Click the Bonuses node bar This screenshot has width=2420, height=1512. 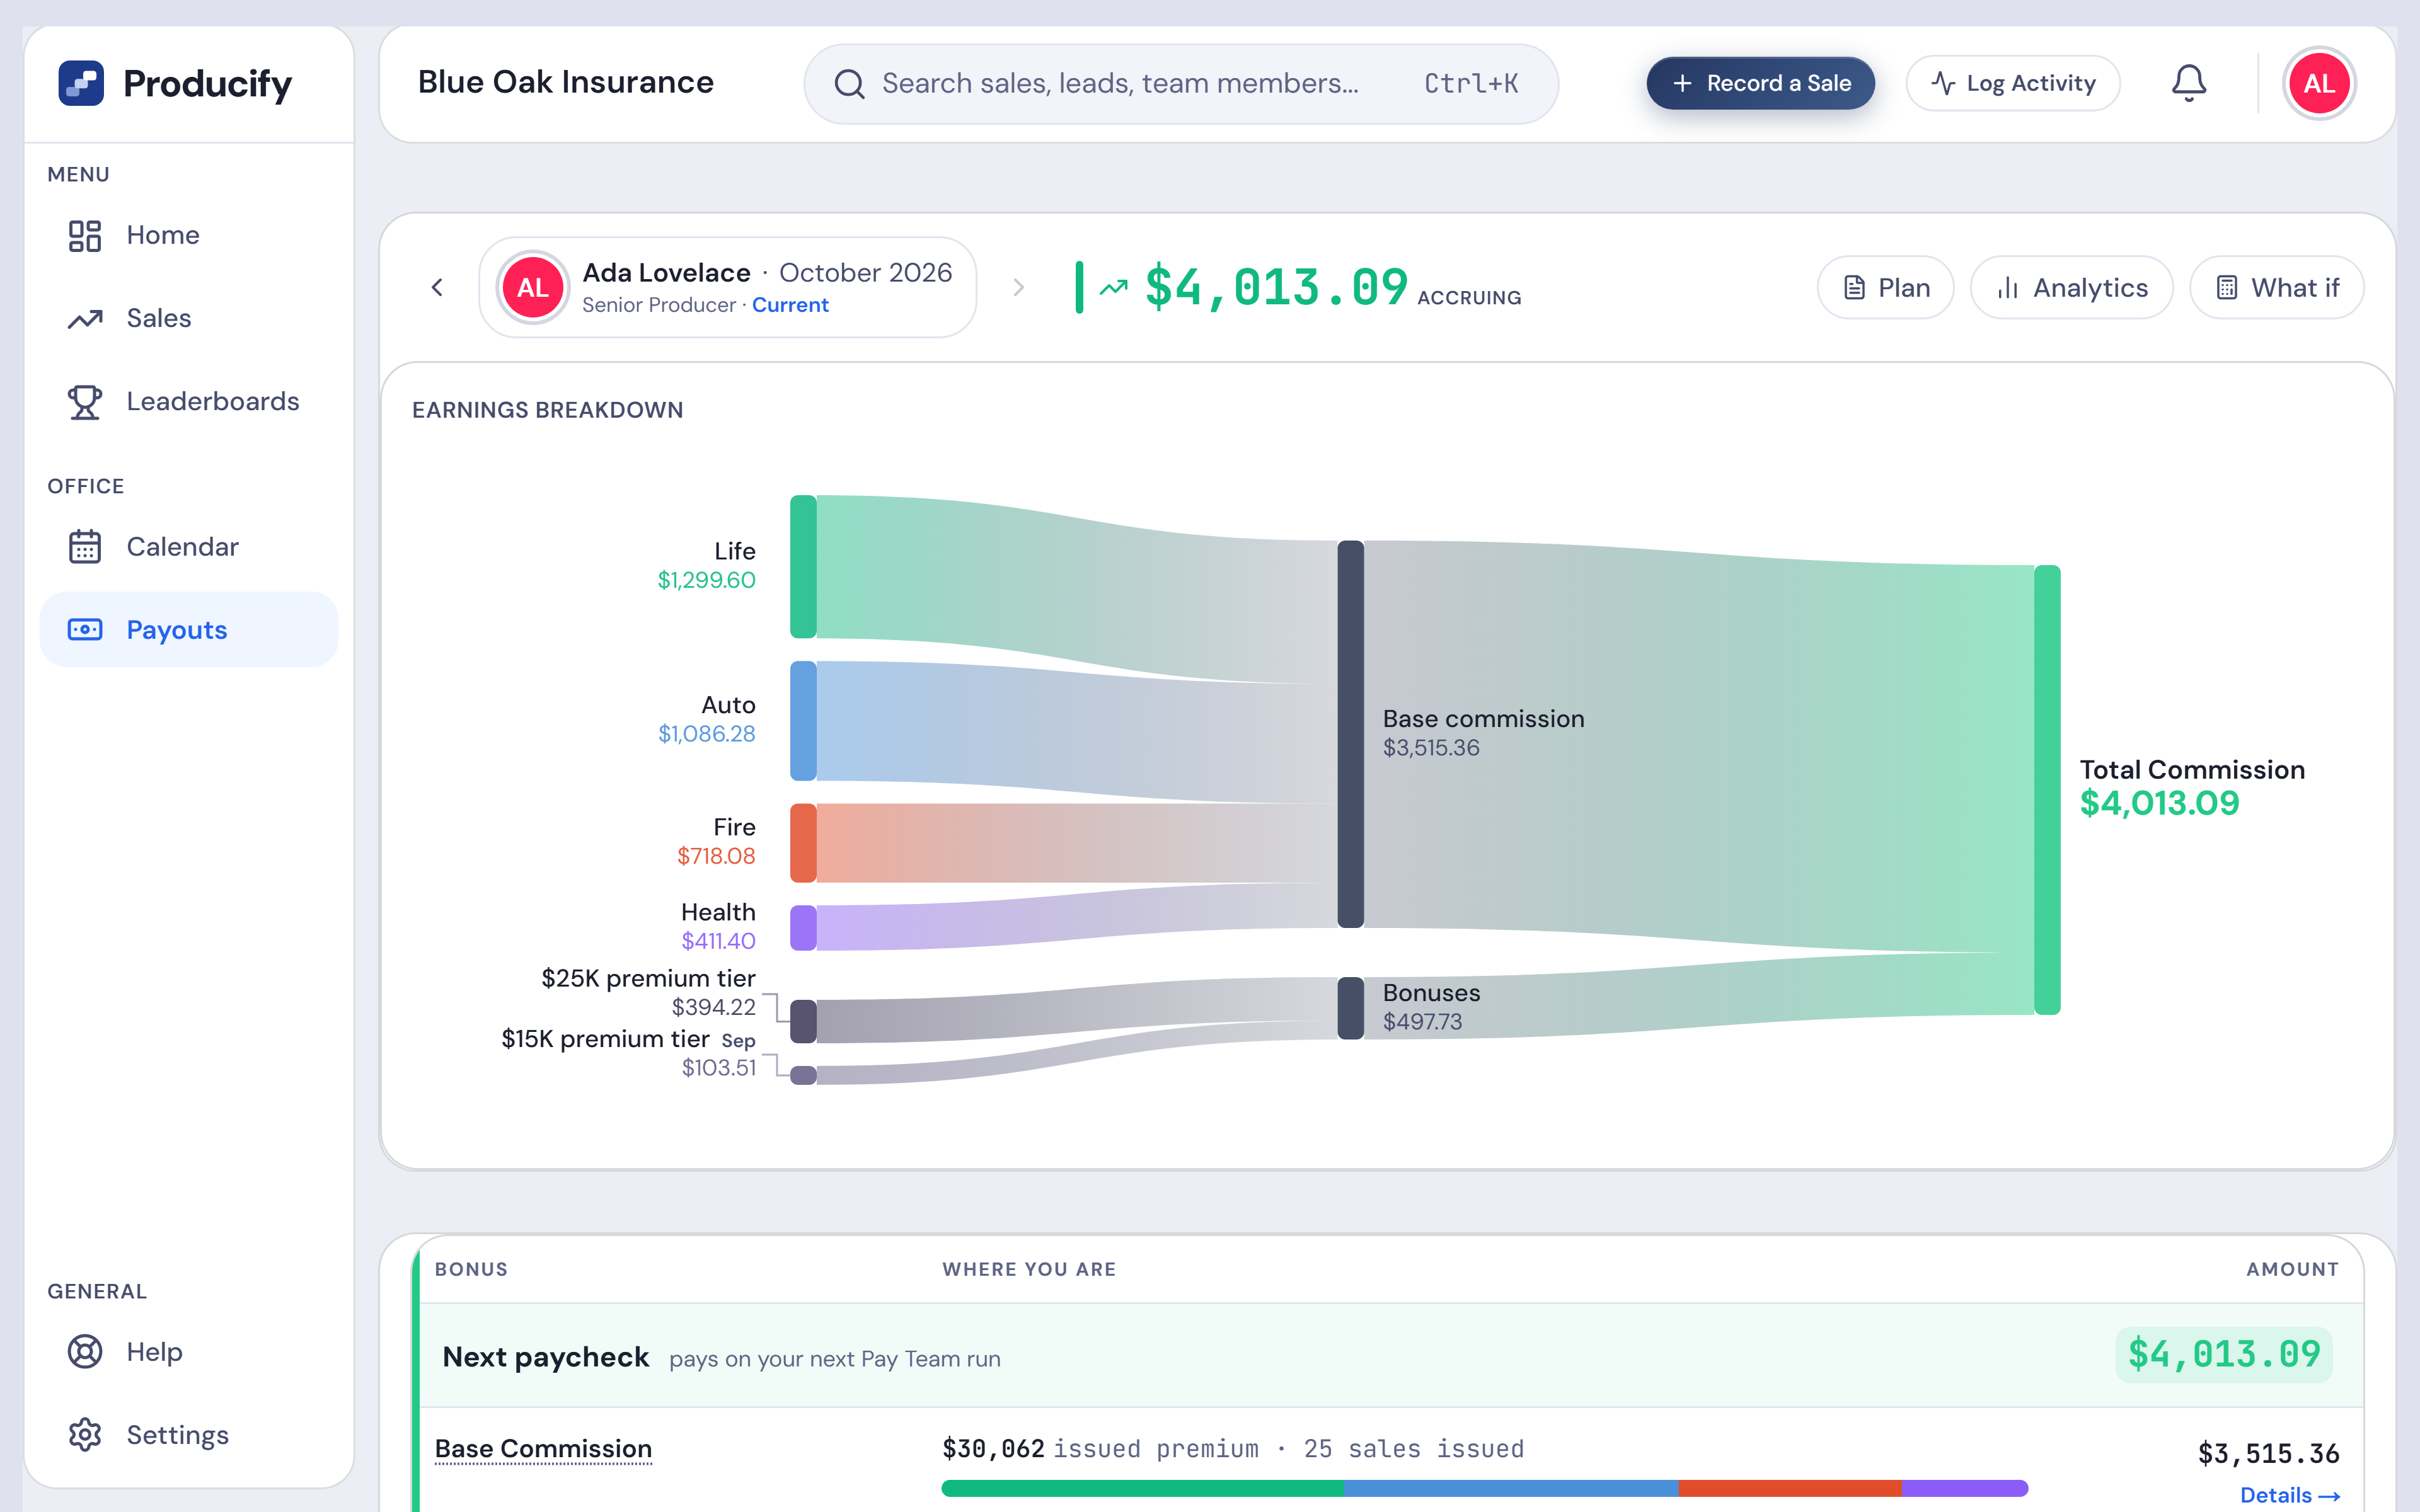[x=1350, y=1008]
